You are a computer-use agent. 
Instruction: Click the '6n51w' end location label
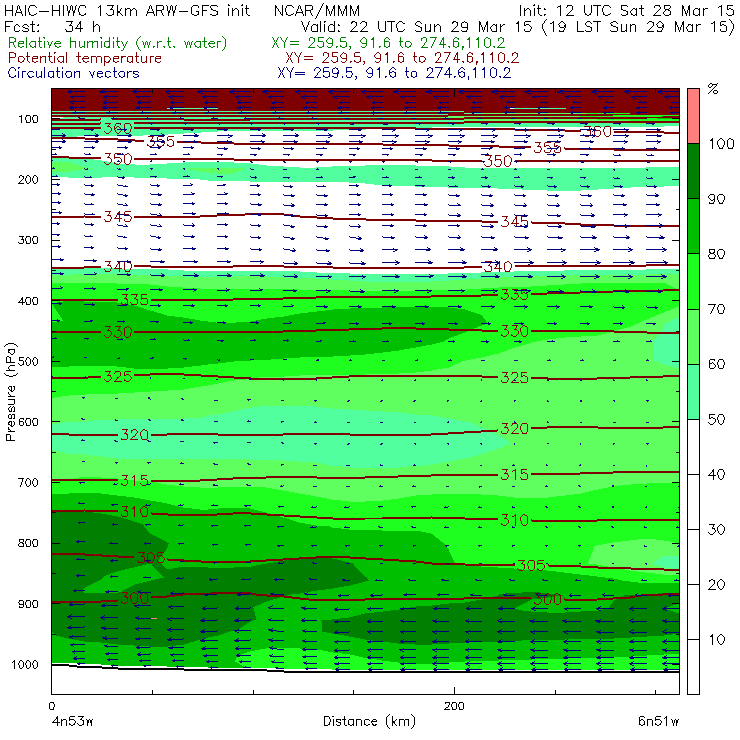[x=658, y=721]
